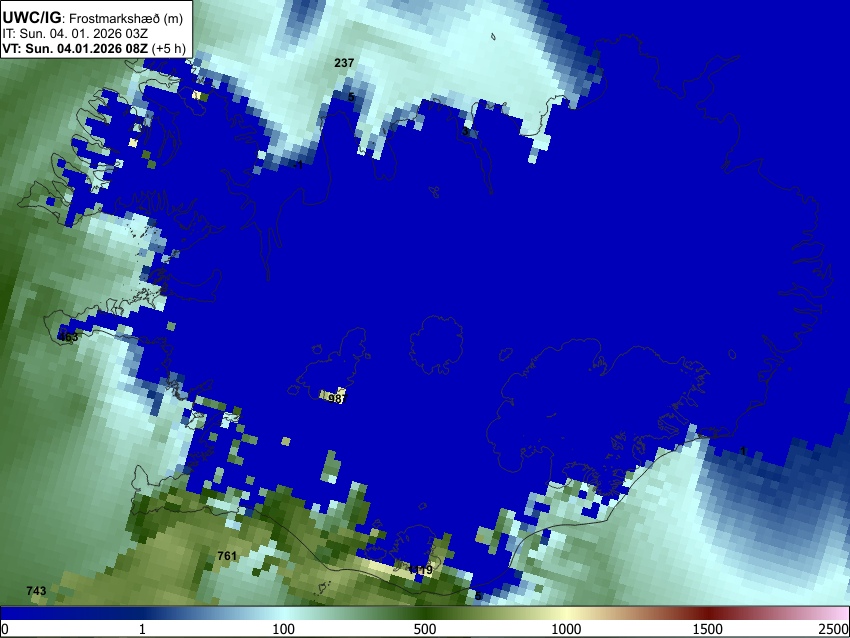850x638 pixels.
Task: Click the legend label "2500"
Action: point(834,629)
